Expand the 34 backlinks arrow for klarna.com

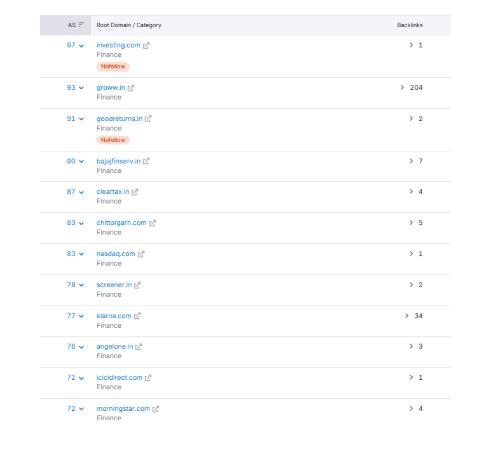click(407, 316)
